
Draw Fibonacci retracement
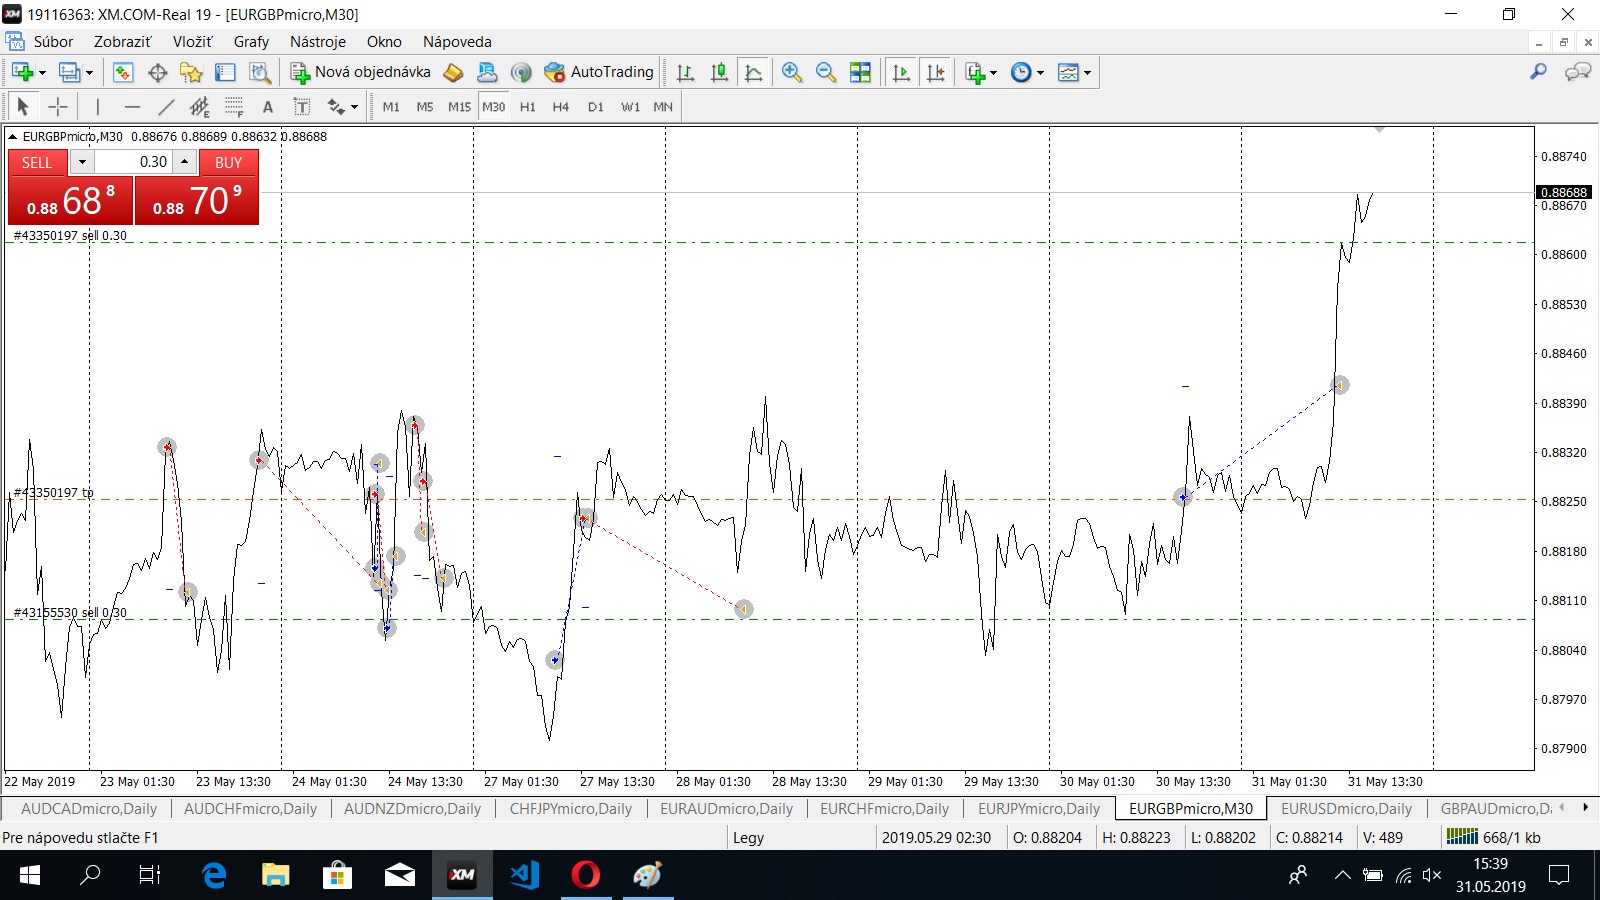click(234, 106)
